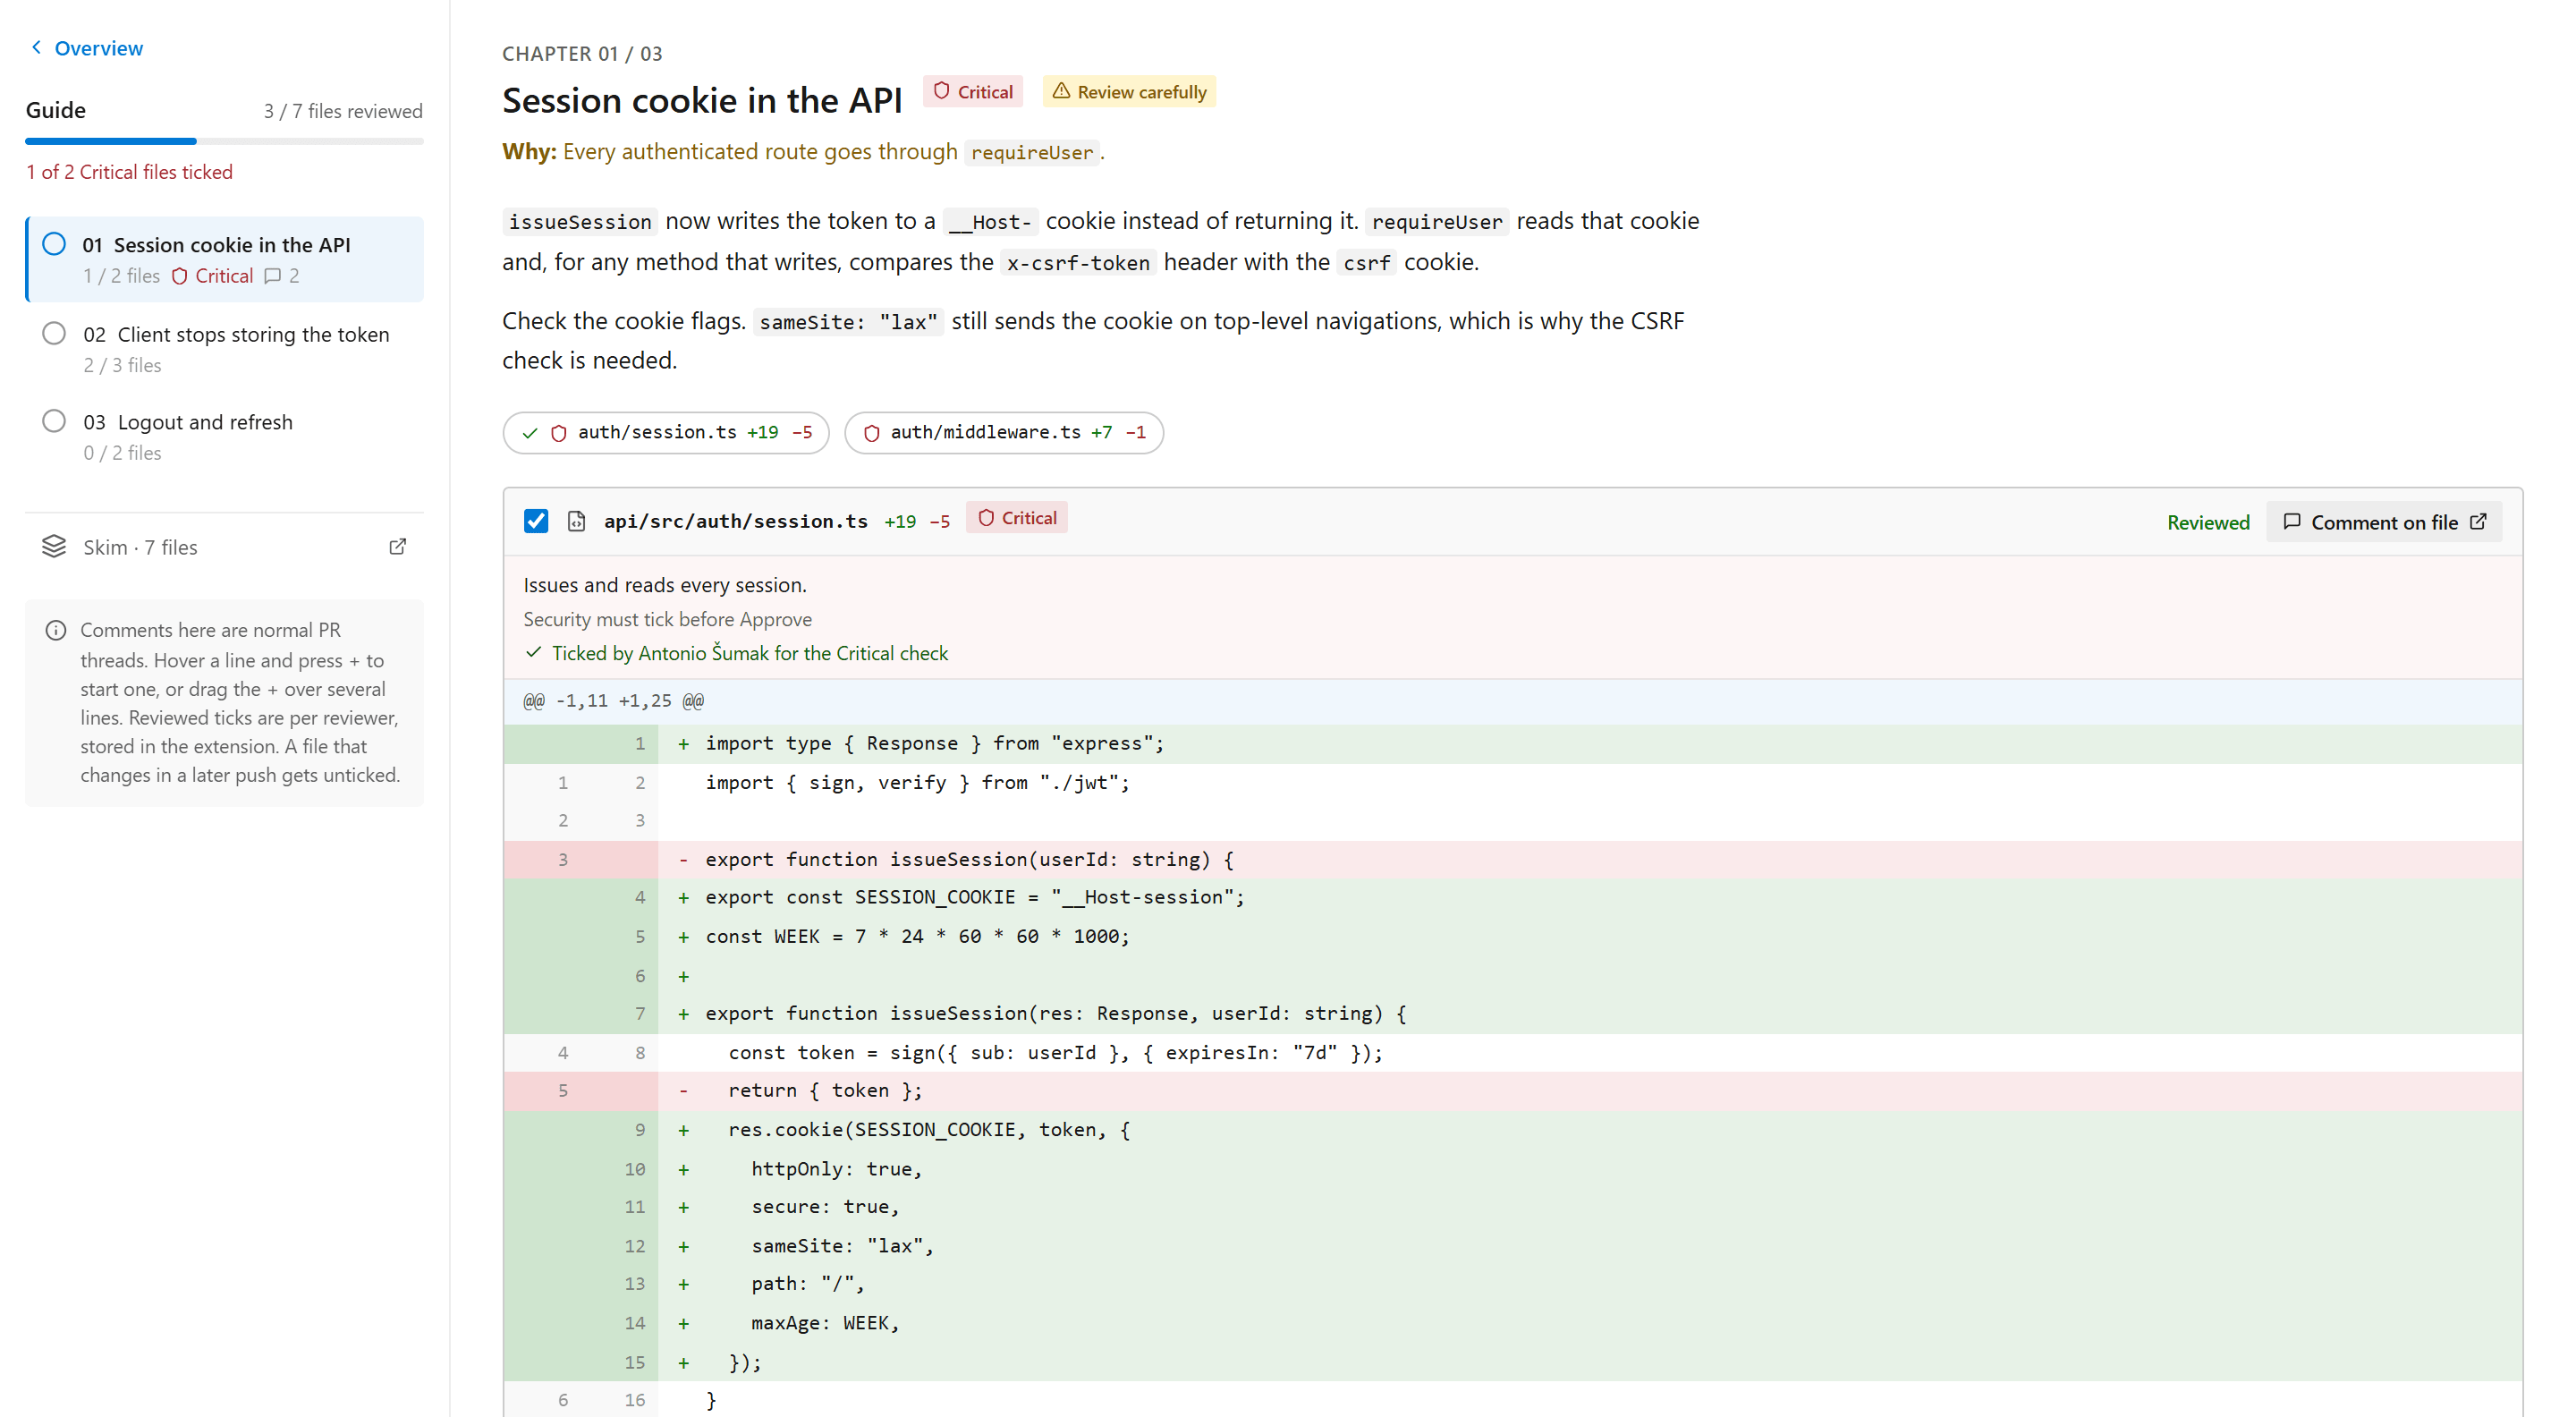Viewport: 2576px width, 1417px height.
Task: Click the minus marker on return { token } line
Action: [x=684, y=1091]
